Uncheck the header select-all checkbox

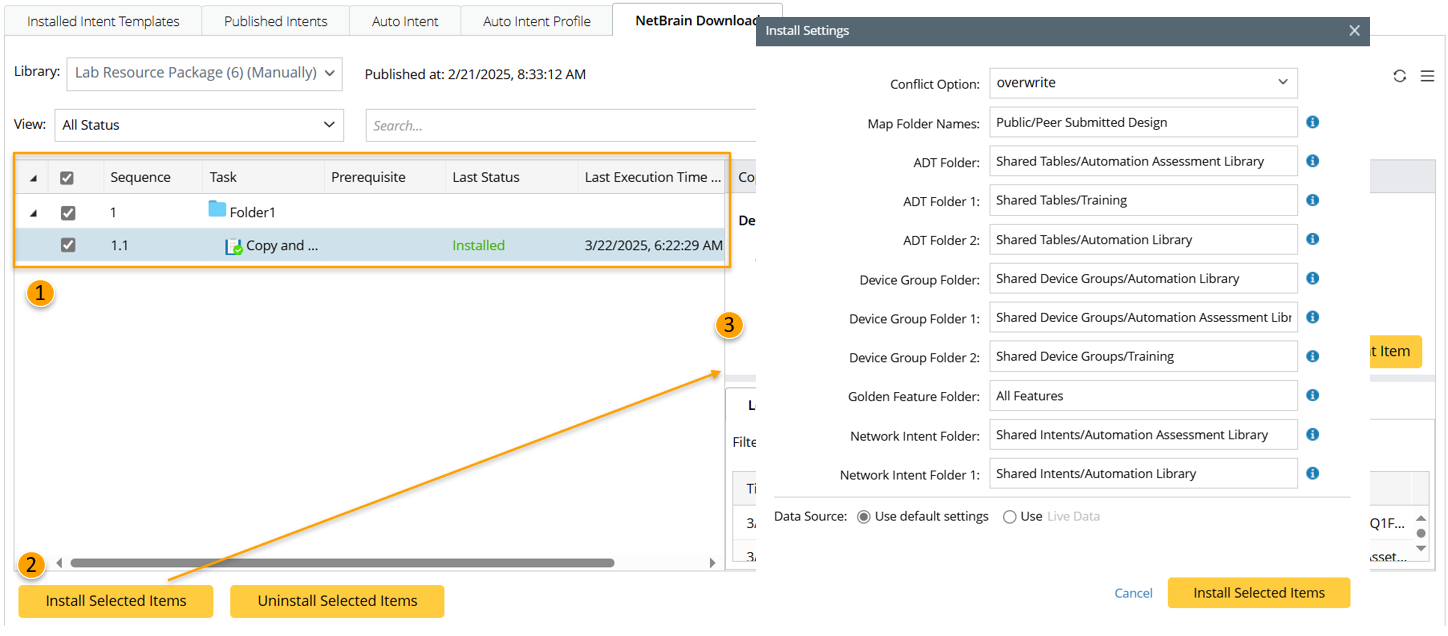tap(67, 178)
